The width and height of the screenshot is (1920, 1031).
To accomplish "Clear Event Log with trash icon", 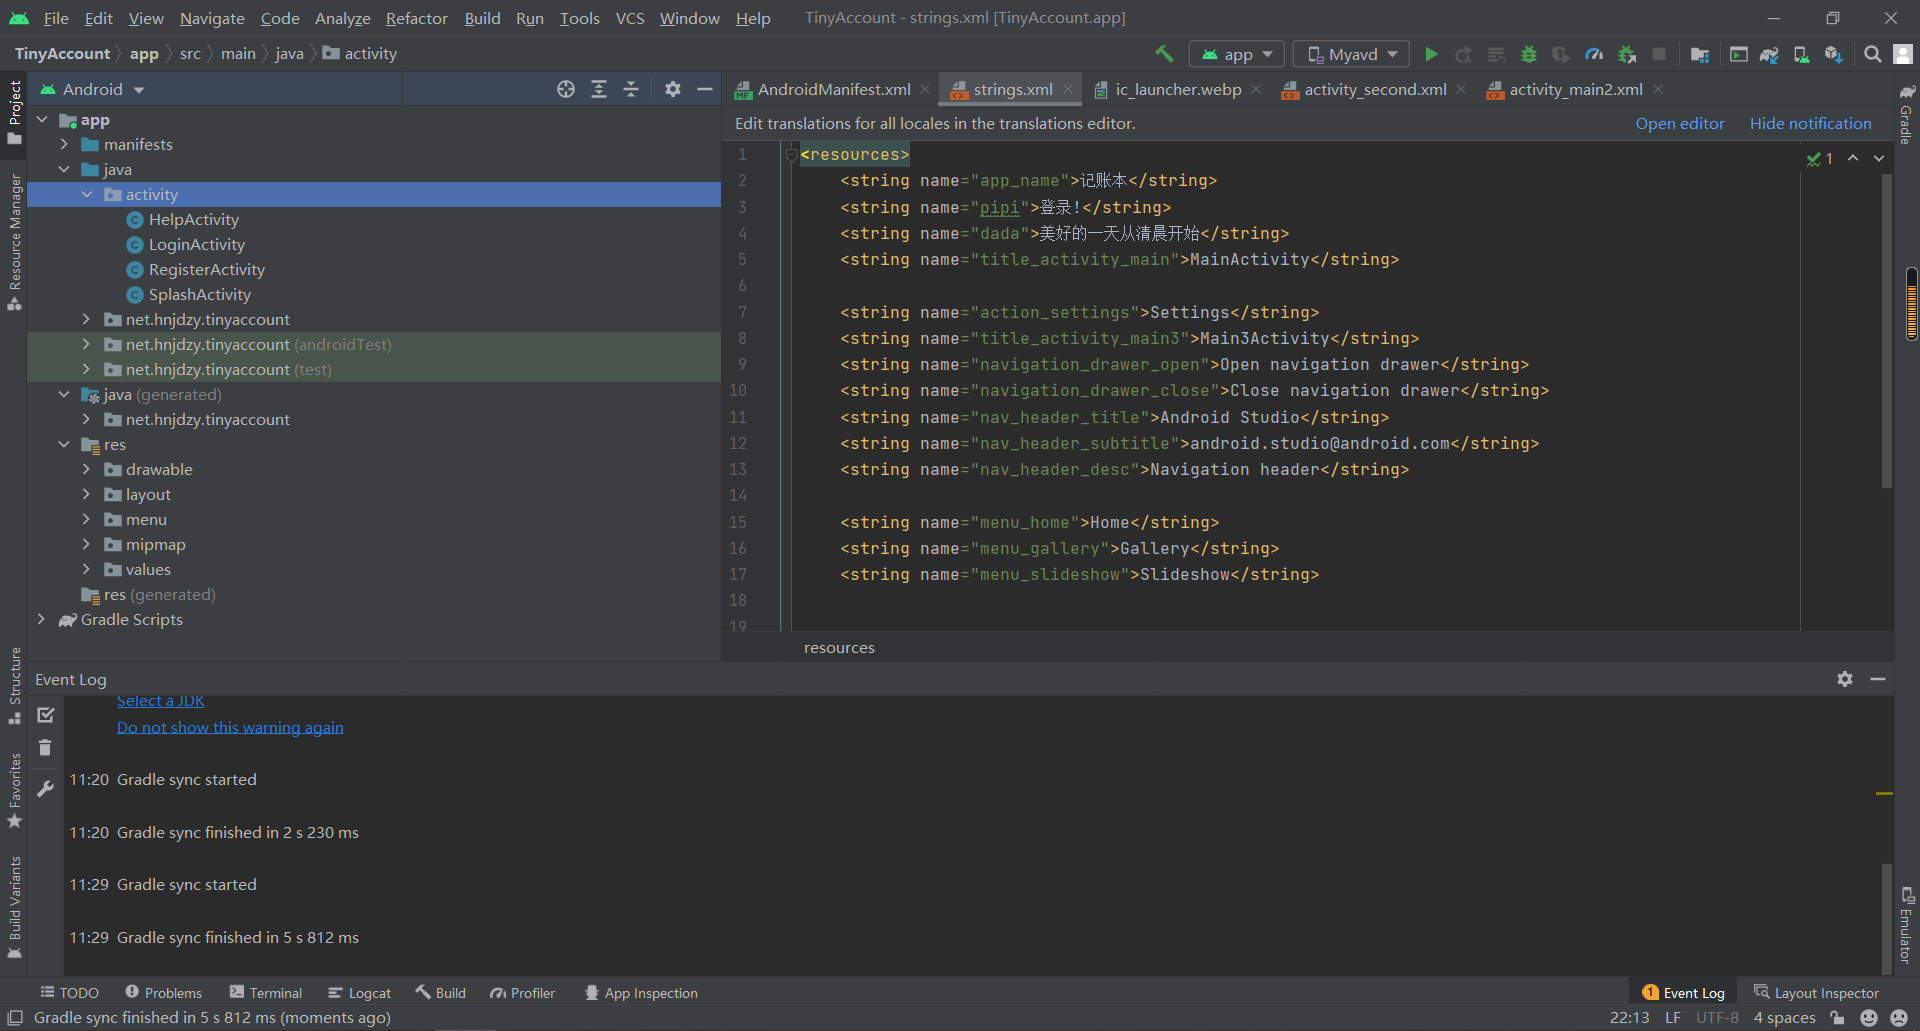I will coord(45,747).
